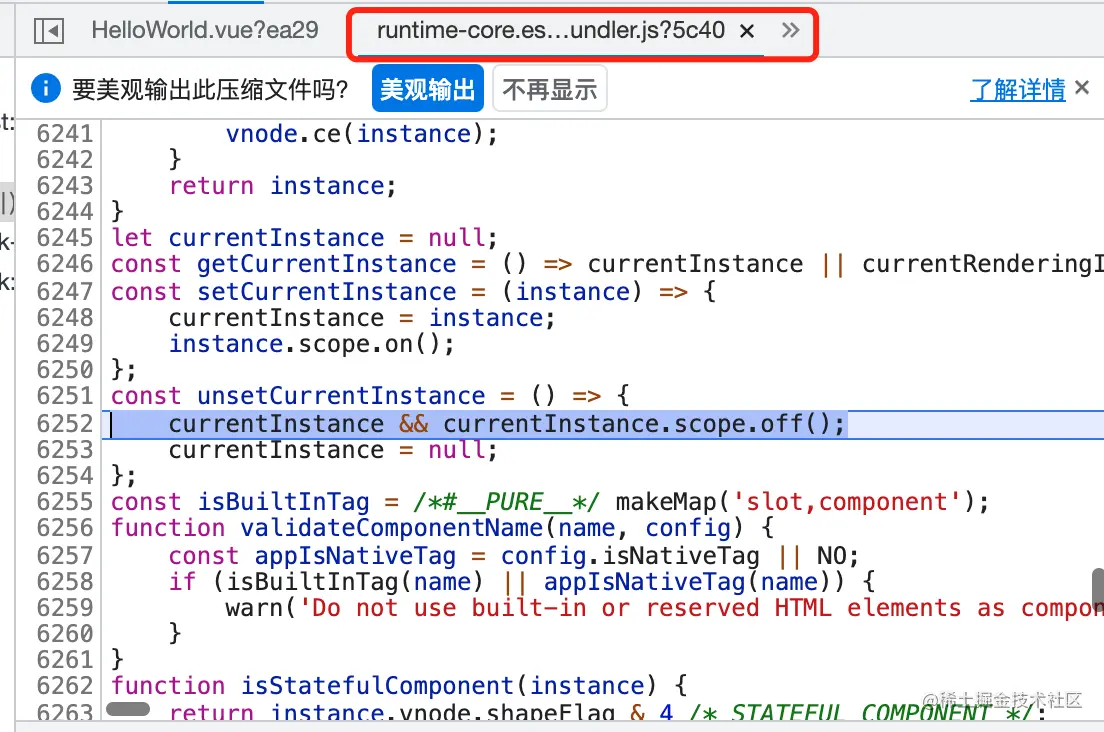The width and height of the screenshot is (1104, 732).
Task: Show more tabs via the double chevron
Action: coord(791,30)
